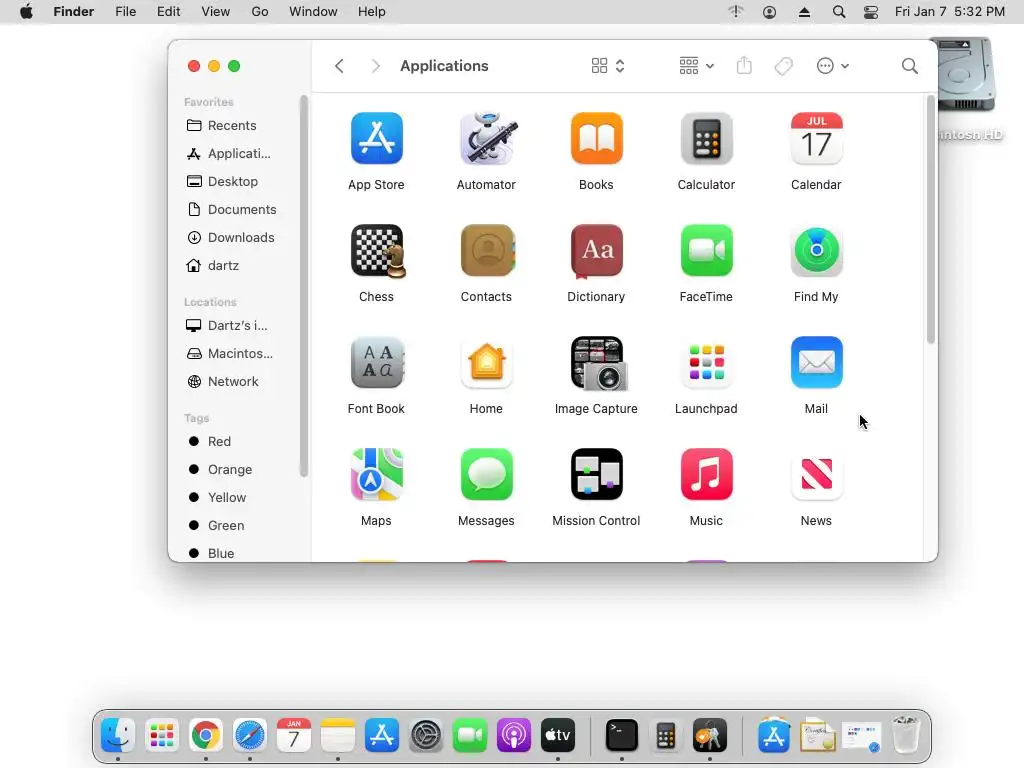1024x768 pixels.
Task: Select the Mail app icon
Action: click(x=816, y=362)
